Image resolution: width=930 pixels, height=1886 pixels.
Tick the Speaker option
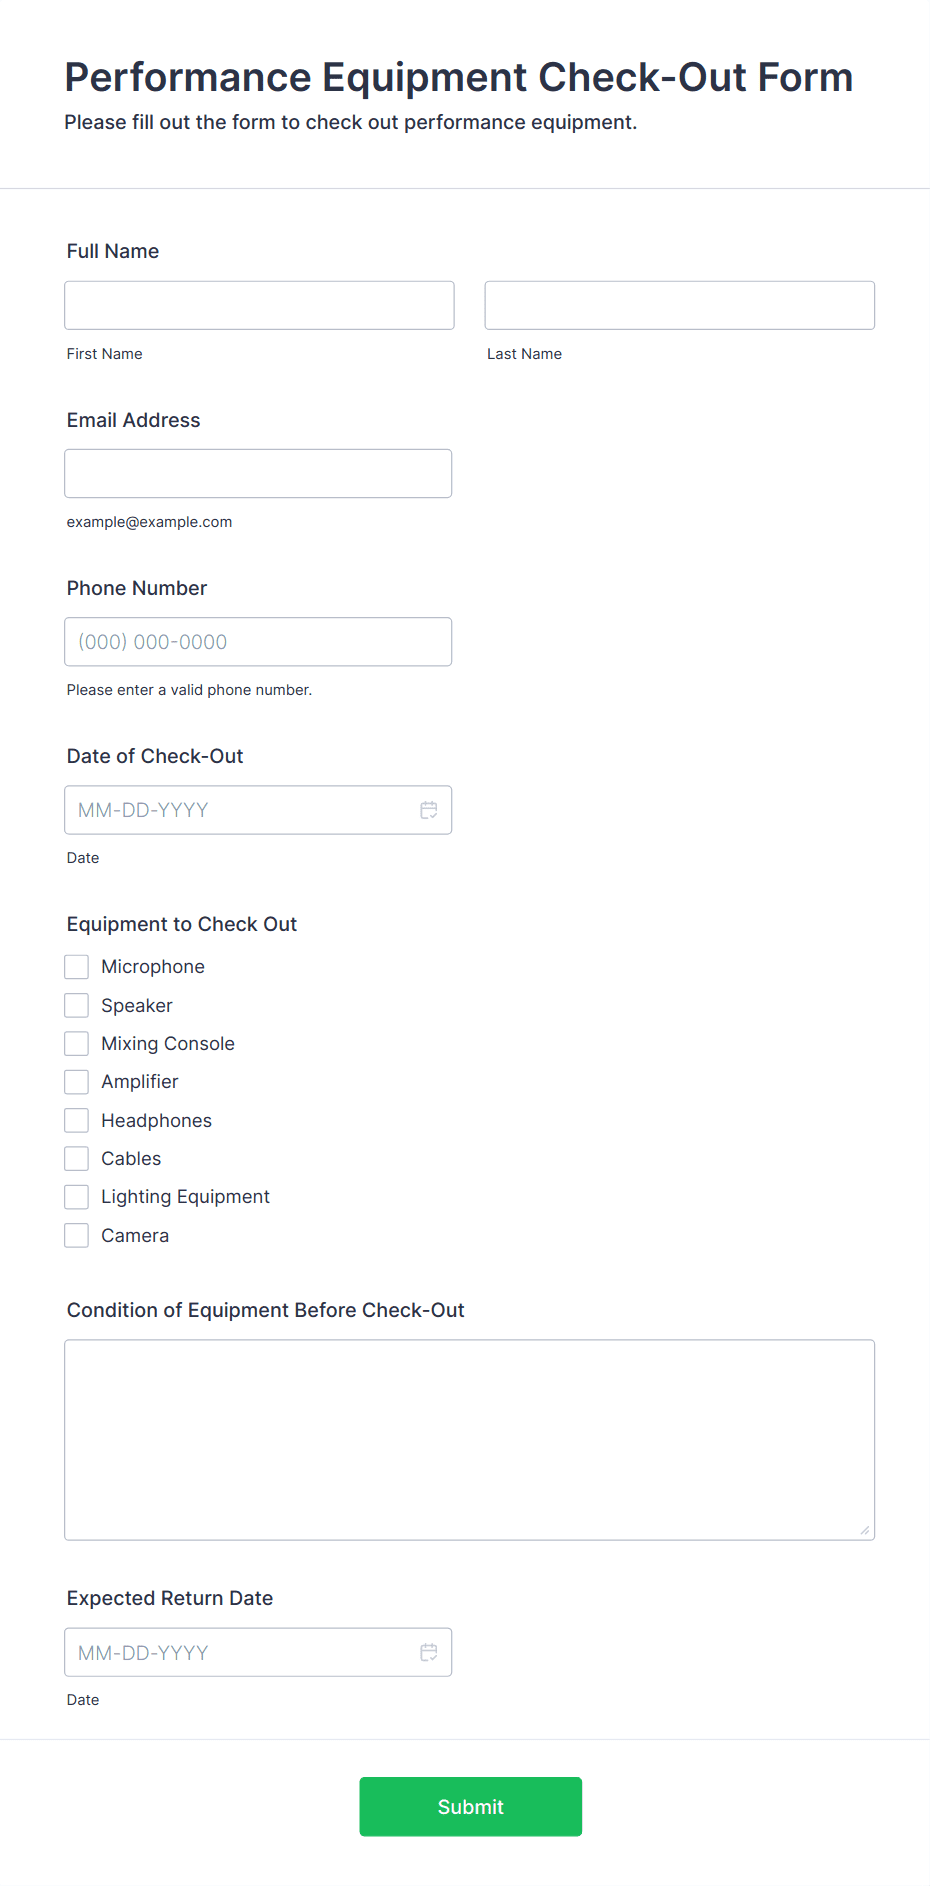(77, 1005)
